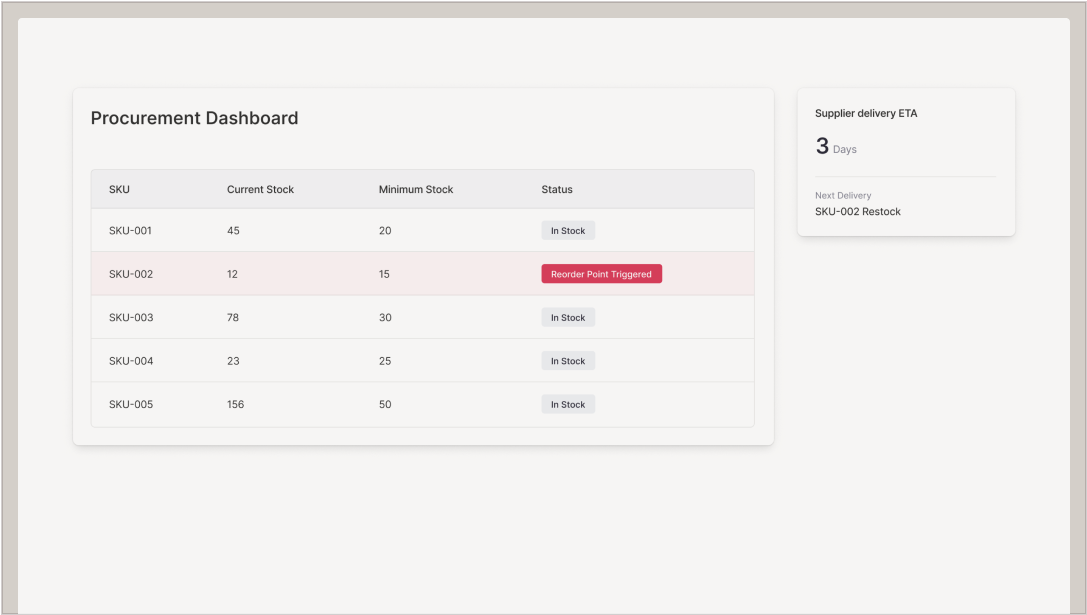The height and width of the screenshot is (615, 1087).
Task: Select the Minimum Stock column header
Action: [x=416, y=189]
